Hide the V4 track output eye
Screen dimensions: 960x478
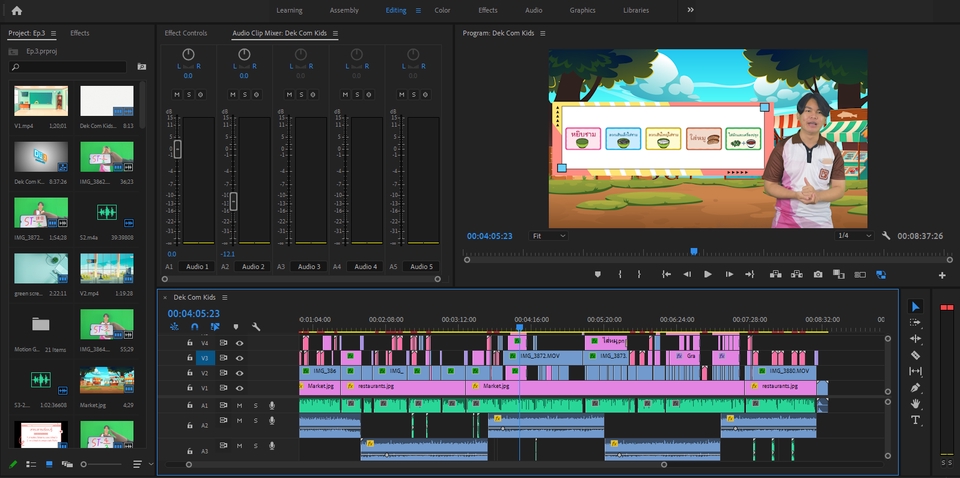tap(239, 343)
